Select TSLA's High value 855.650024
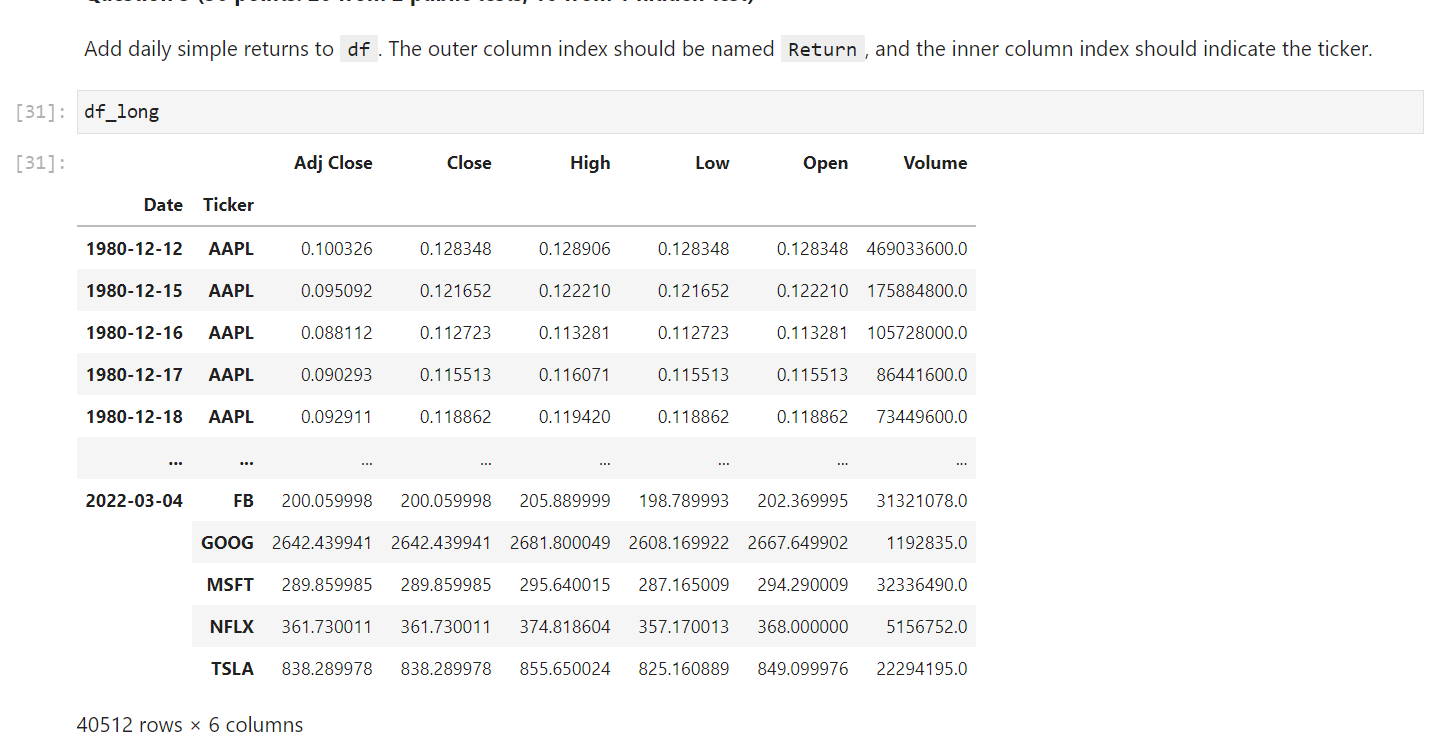 coord(565,669)
